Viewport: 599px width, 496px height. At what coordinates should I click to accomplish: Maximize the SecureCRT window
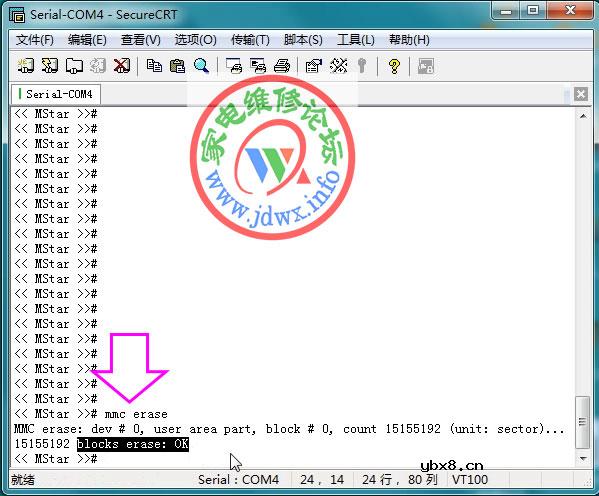click(x=533, y=11)
